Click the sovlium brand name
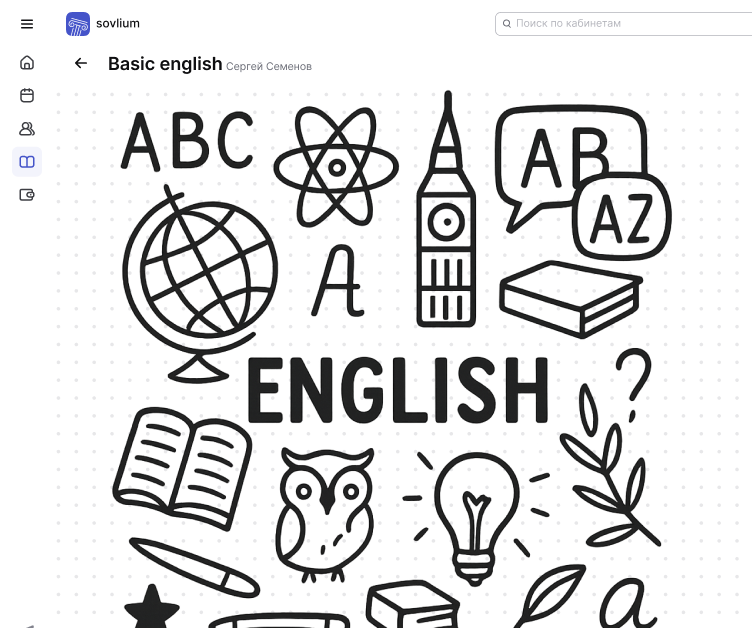The height and width of the screenshot is (628, 752). 118,23
